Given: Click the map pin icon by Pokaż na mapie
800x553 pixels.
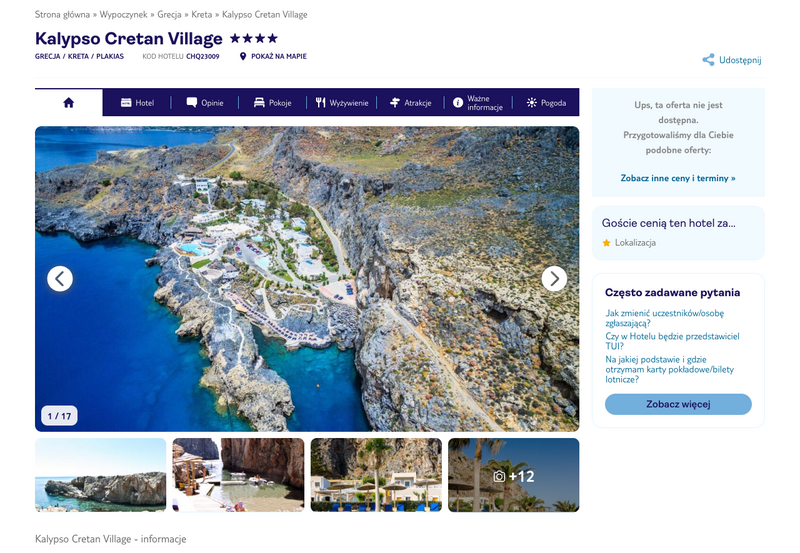Looking at the screenshot, I should click(x=243, y=56).
